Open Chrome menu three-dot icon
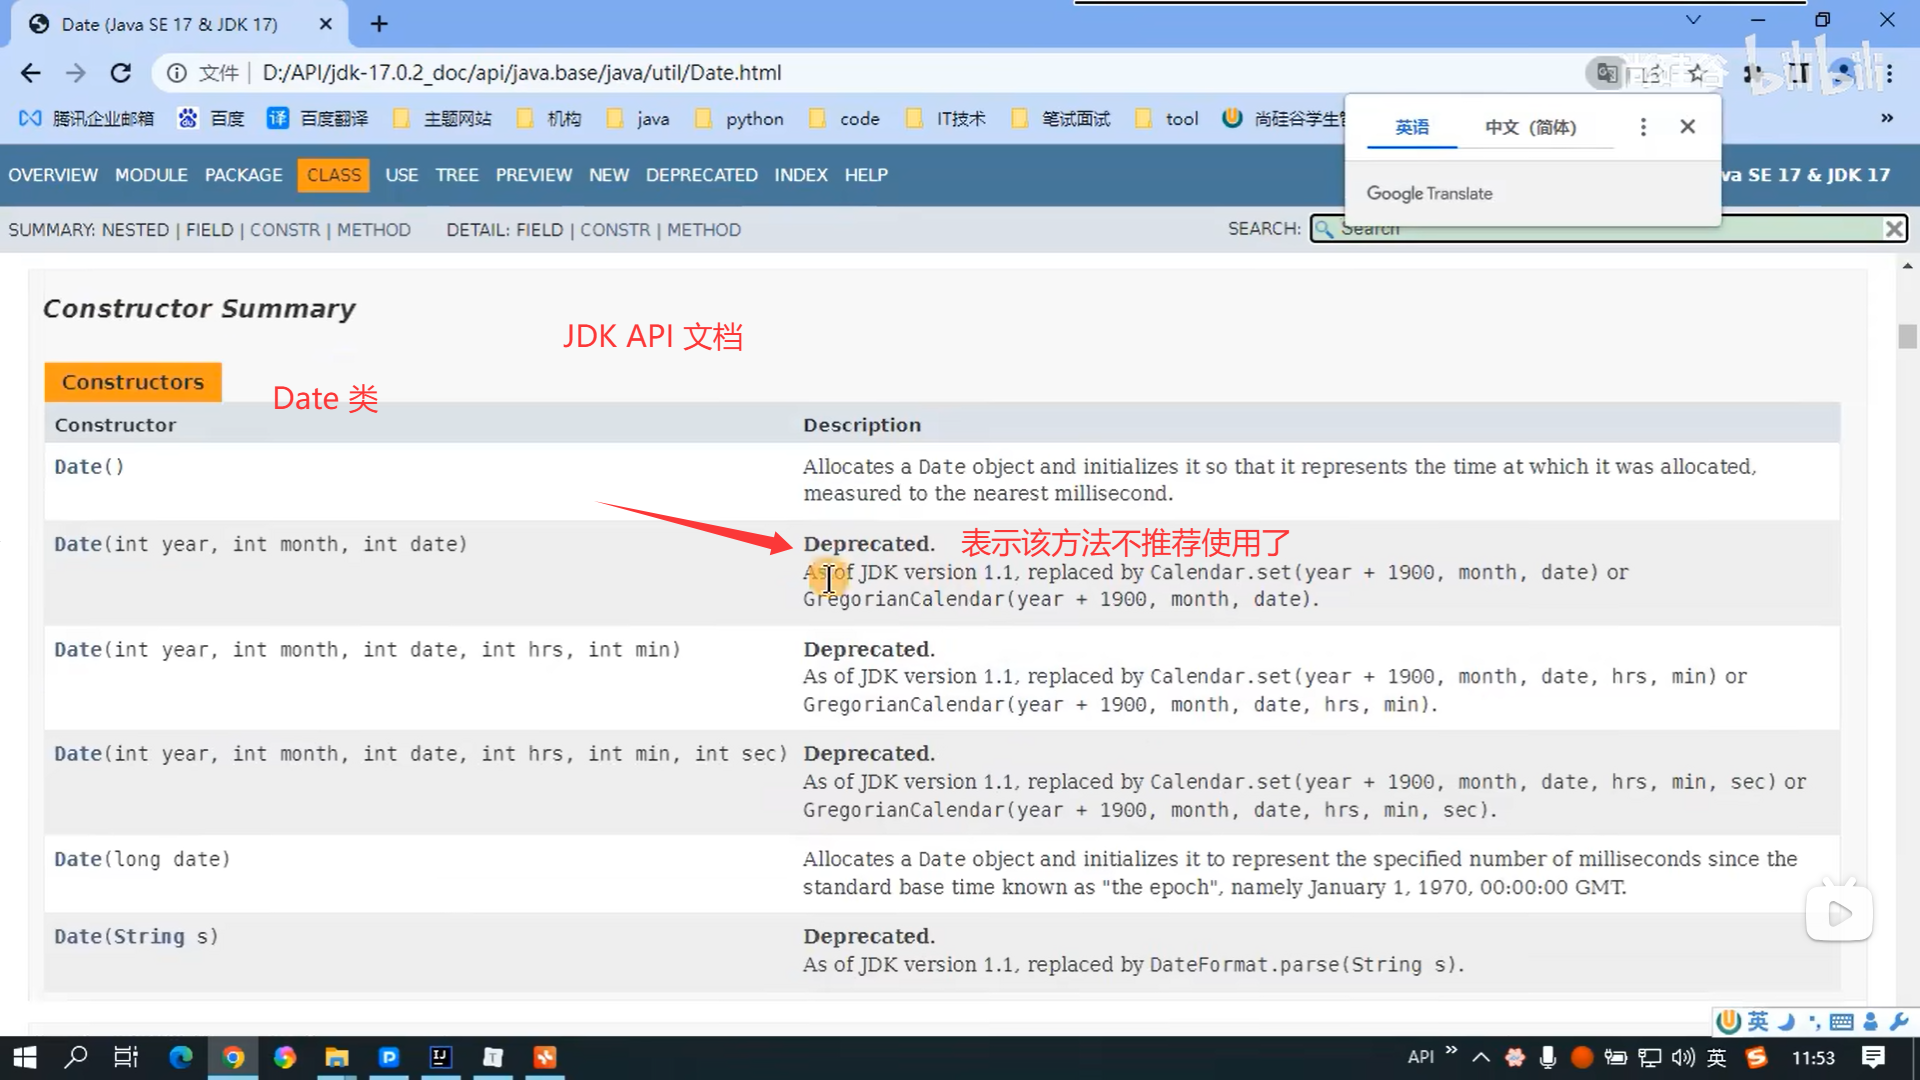The width and height of the screenshot is (1920, 1080). pyautogui.click(x=1890, y=73)
